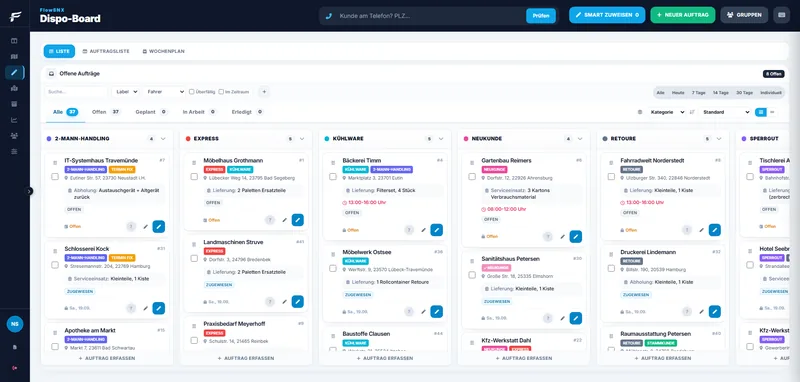
Task: Click the card icon button in top bar
Action: click(781, 15)
